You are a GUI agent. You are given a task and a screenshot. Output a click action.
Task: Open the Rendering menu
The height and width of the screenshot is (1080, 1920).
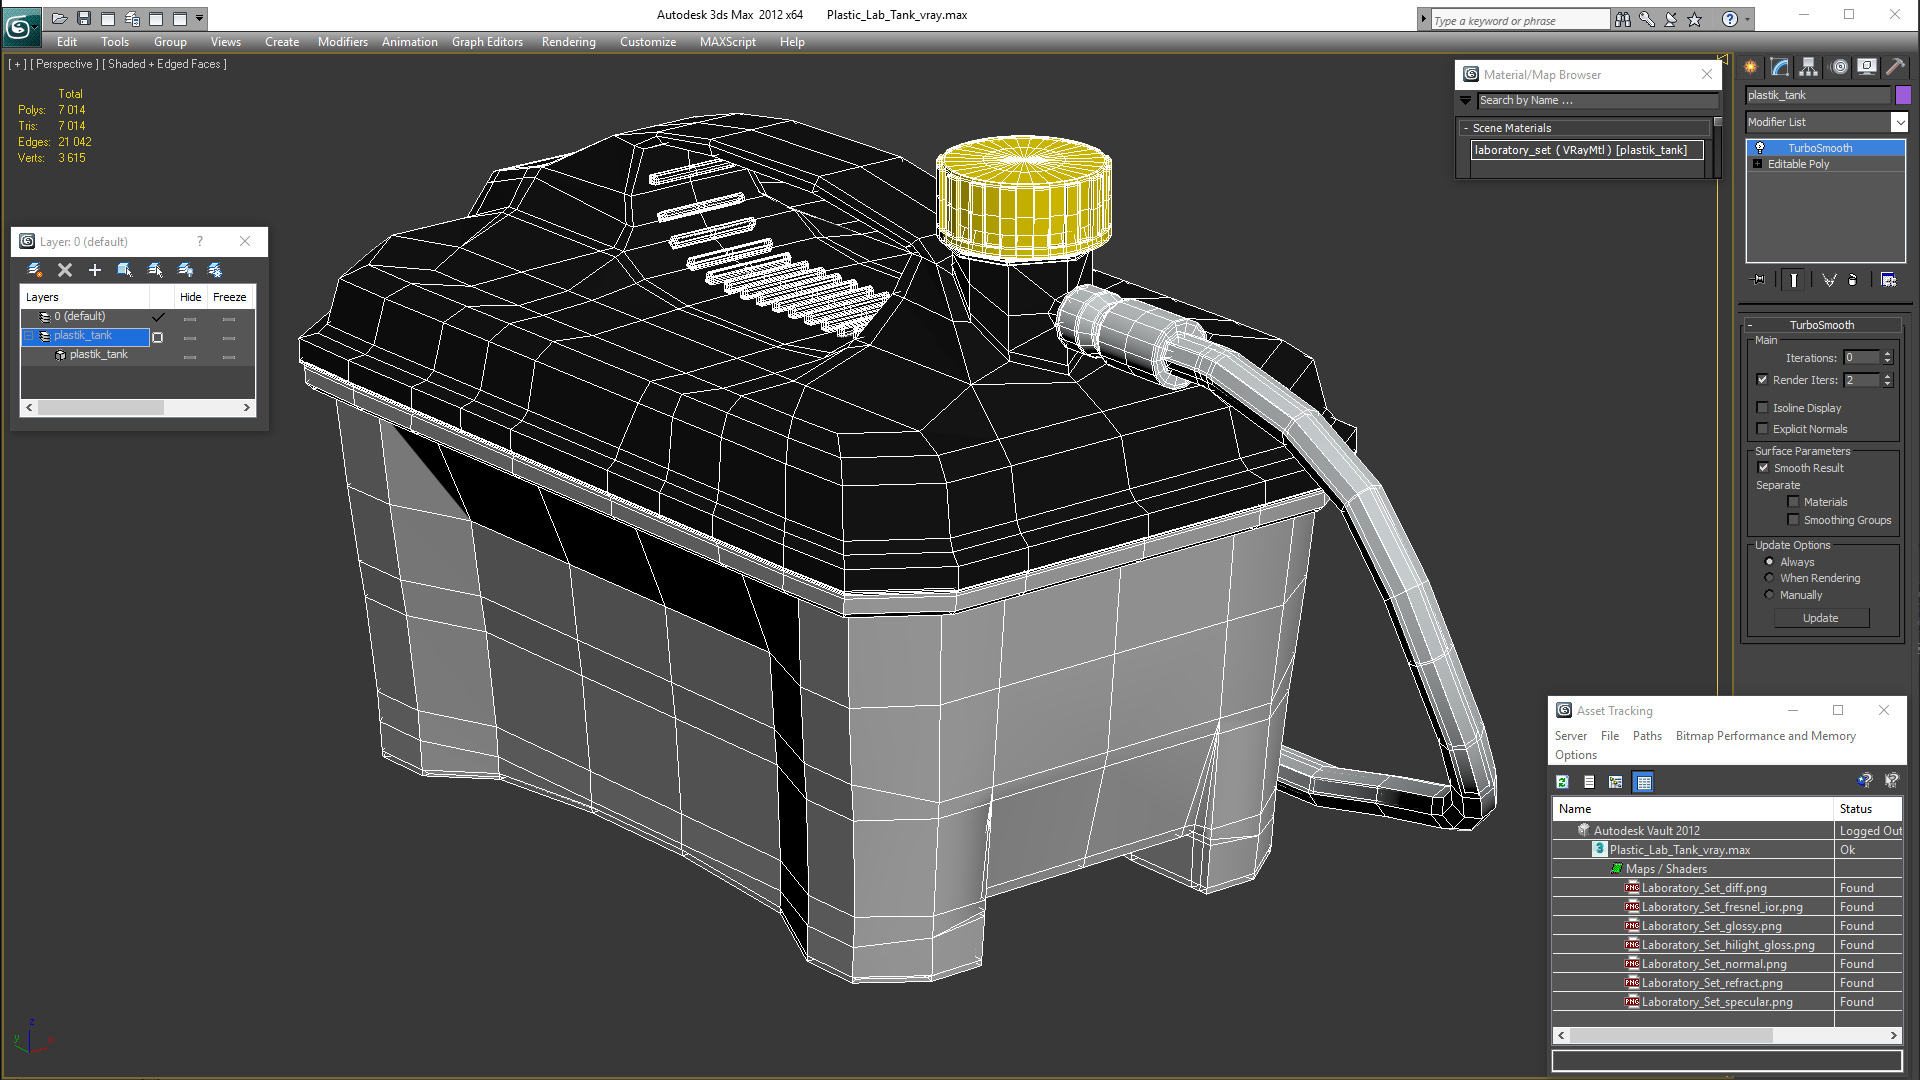point(568,42)
